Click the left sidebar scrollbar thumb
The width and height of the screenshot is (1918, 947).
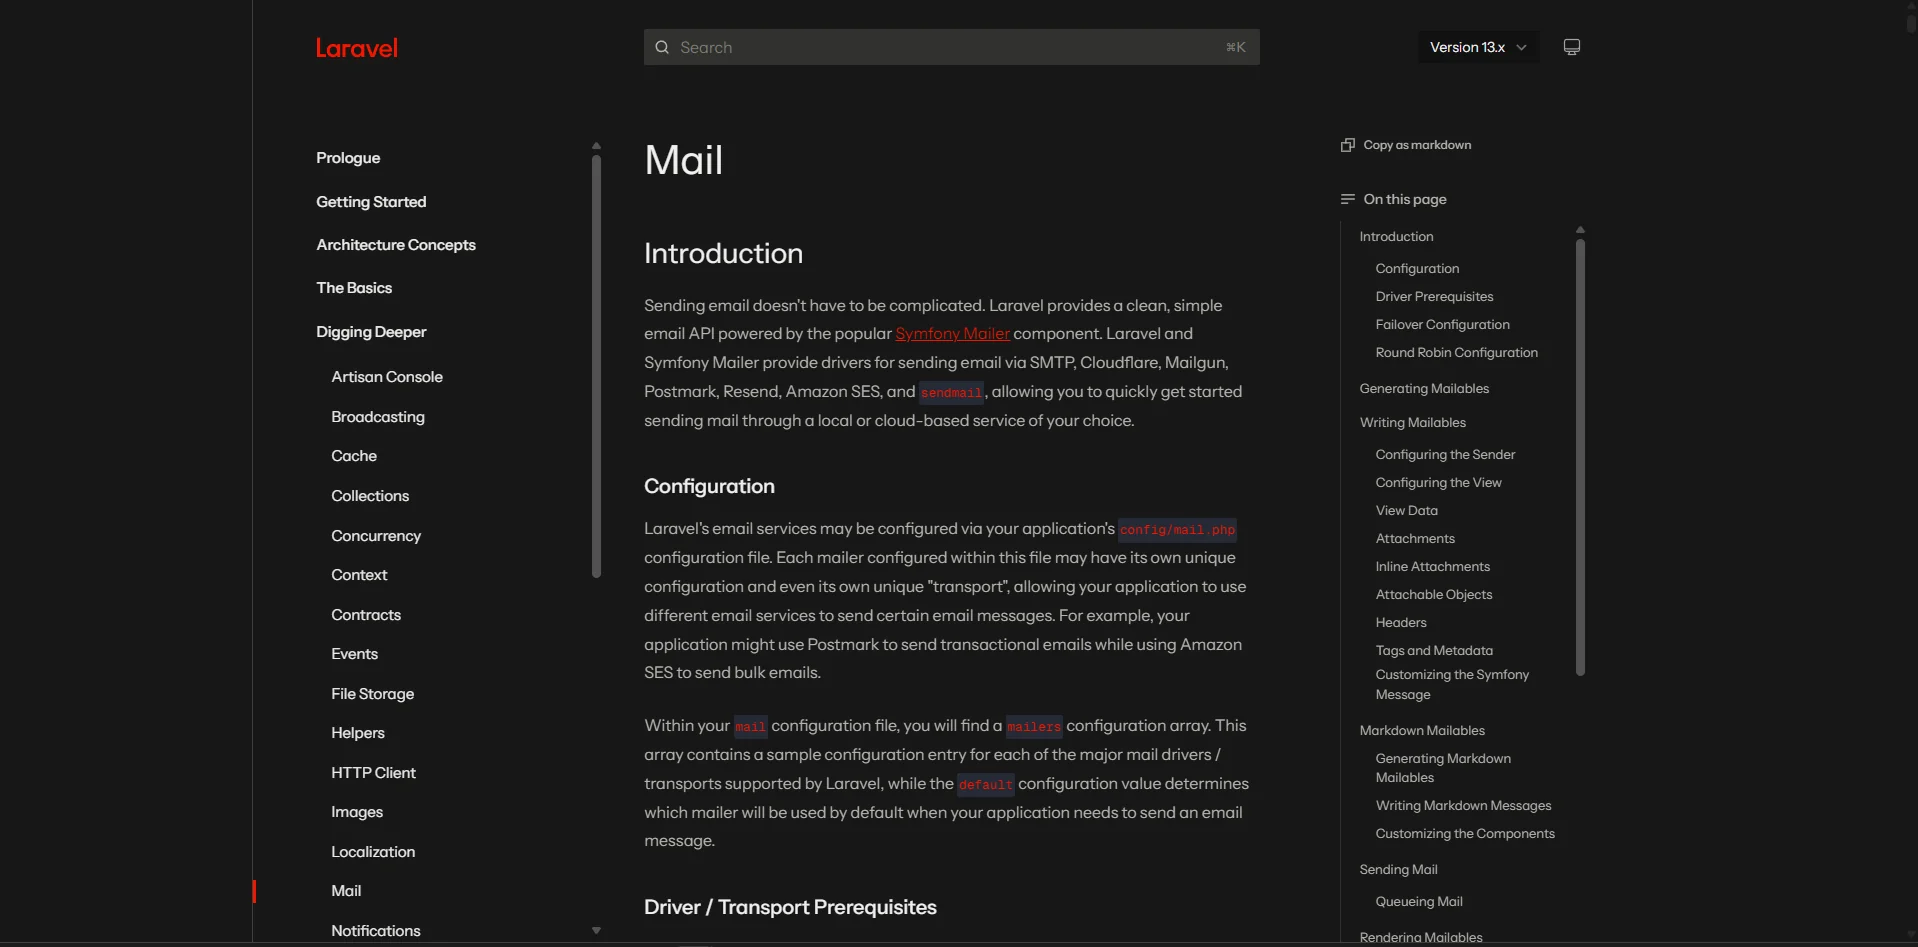pos(596,366)
